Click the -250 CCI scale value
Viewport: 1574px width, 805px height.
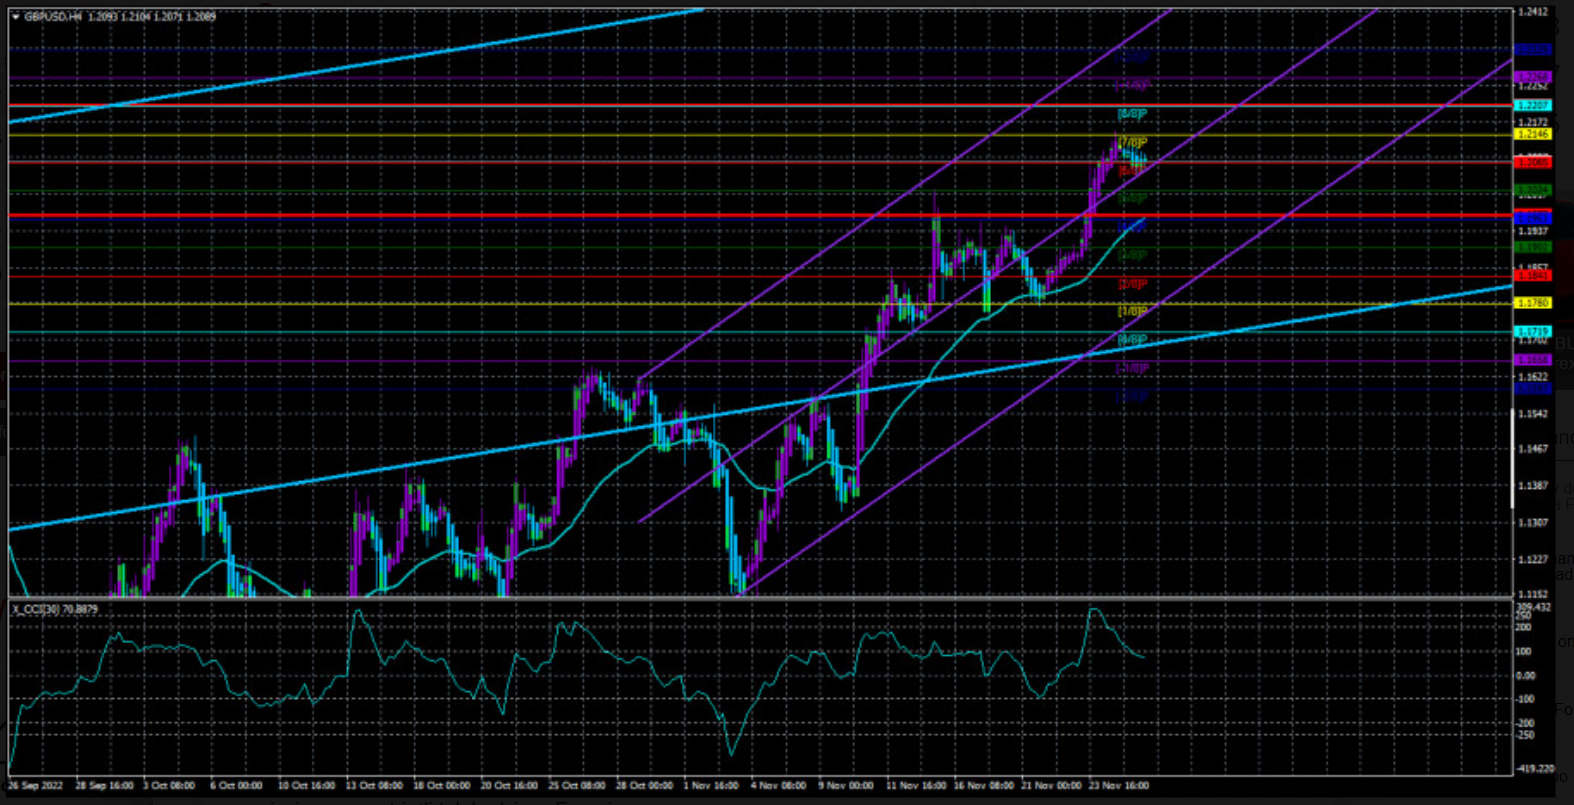[1527, 735]
